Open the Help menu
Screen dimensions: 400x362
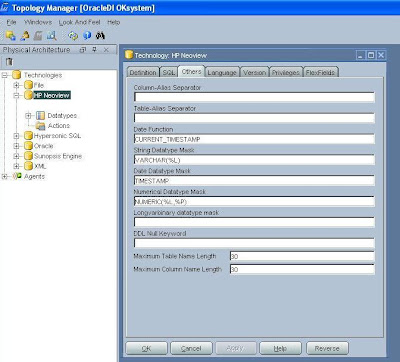pos(113,22)
